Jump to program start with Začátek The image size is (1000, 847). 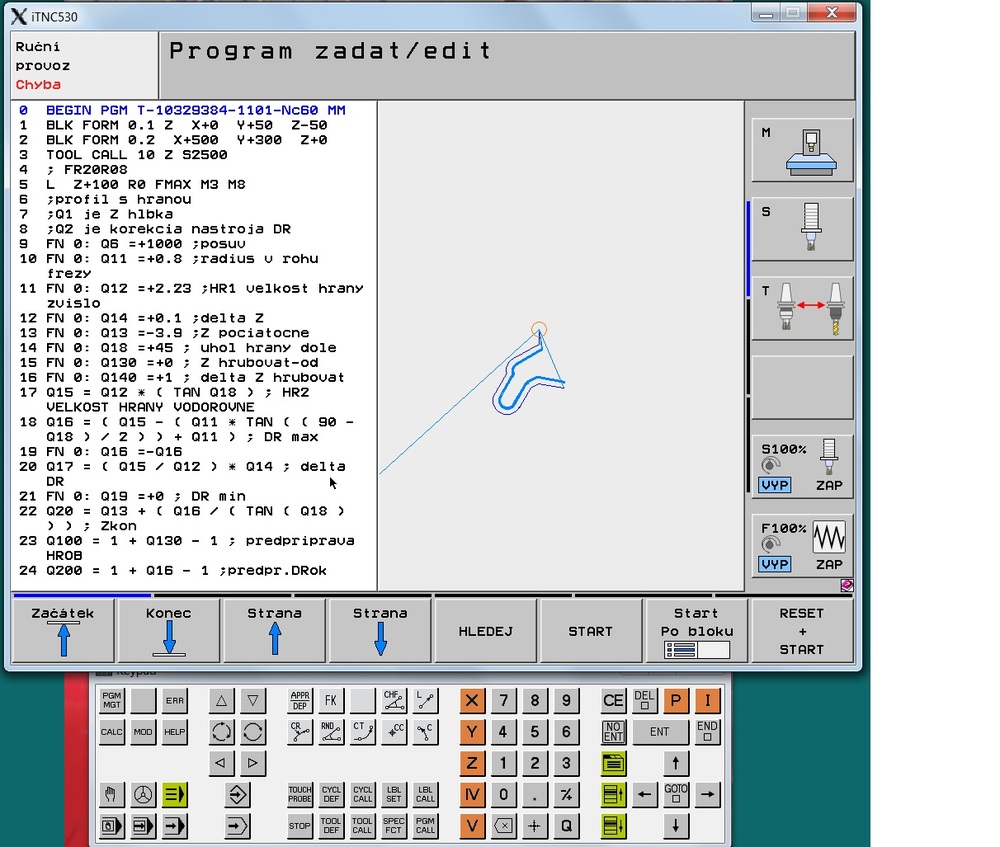pos(63,631)
